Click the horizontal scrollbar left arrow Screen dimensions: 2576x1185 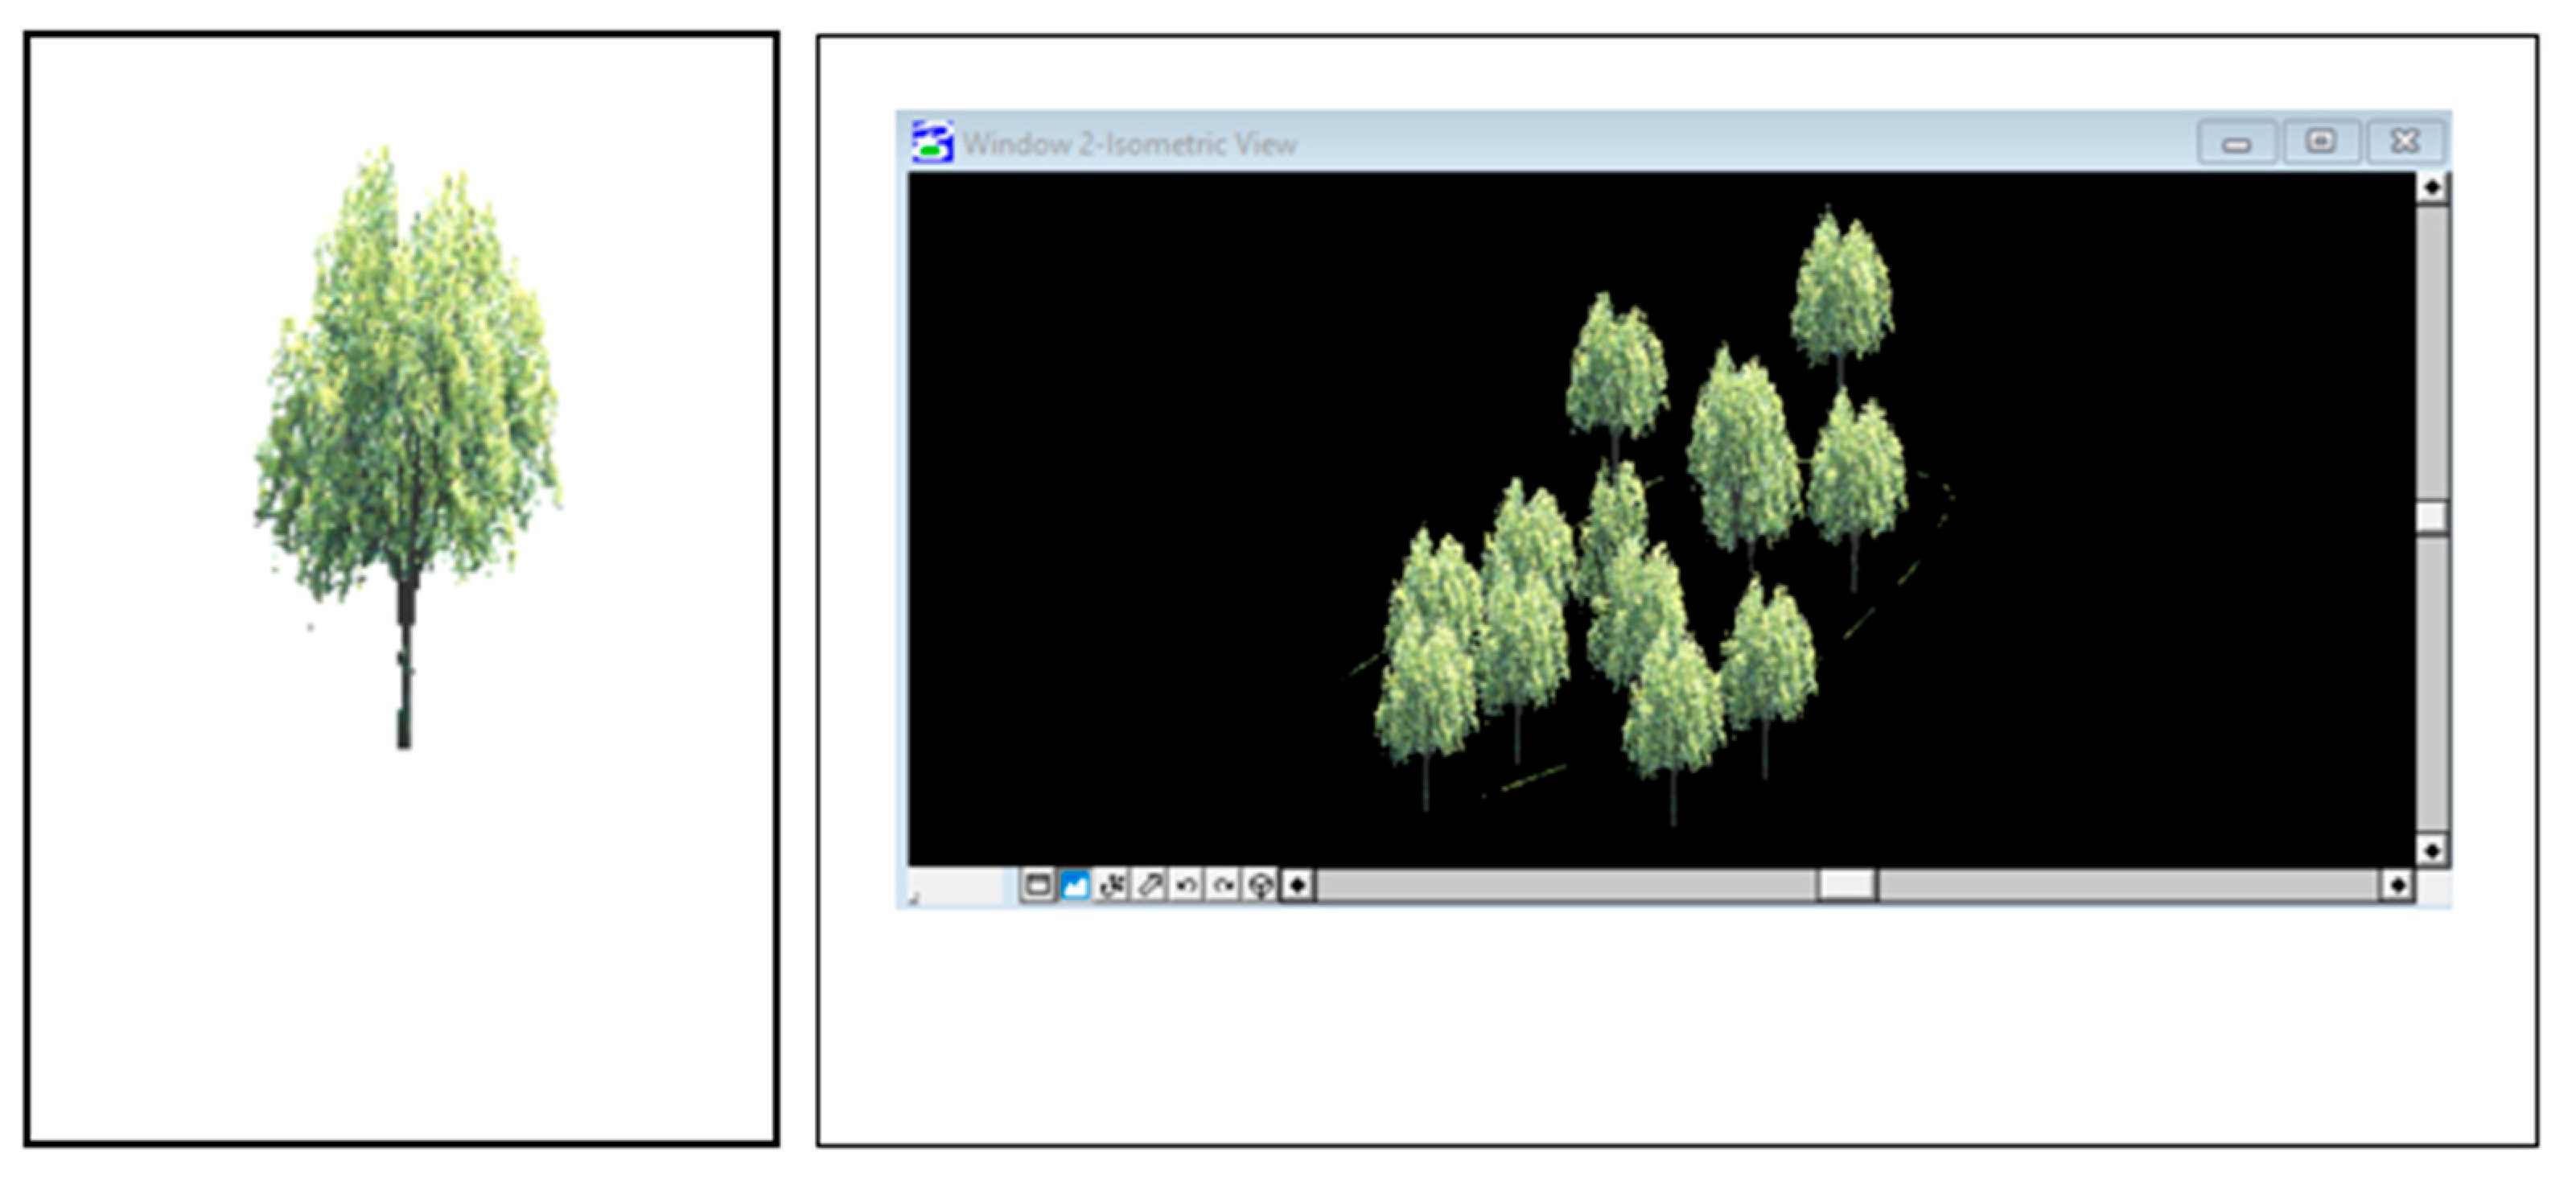pos(1297,885)
